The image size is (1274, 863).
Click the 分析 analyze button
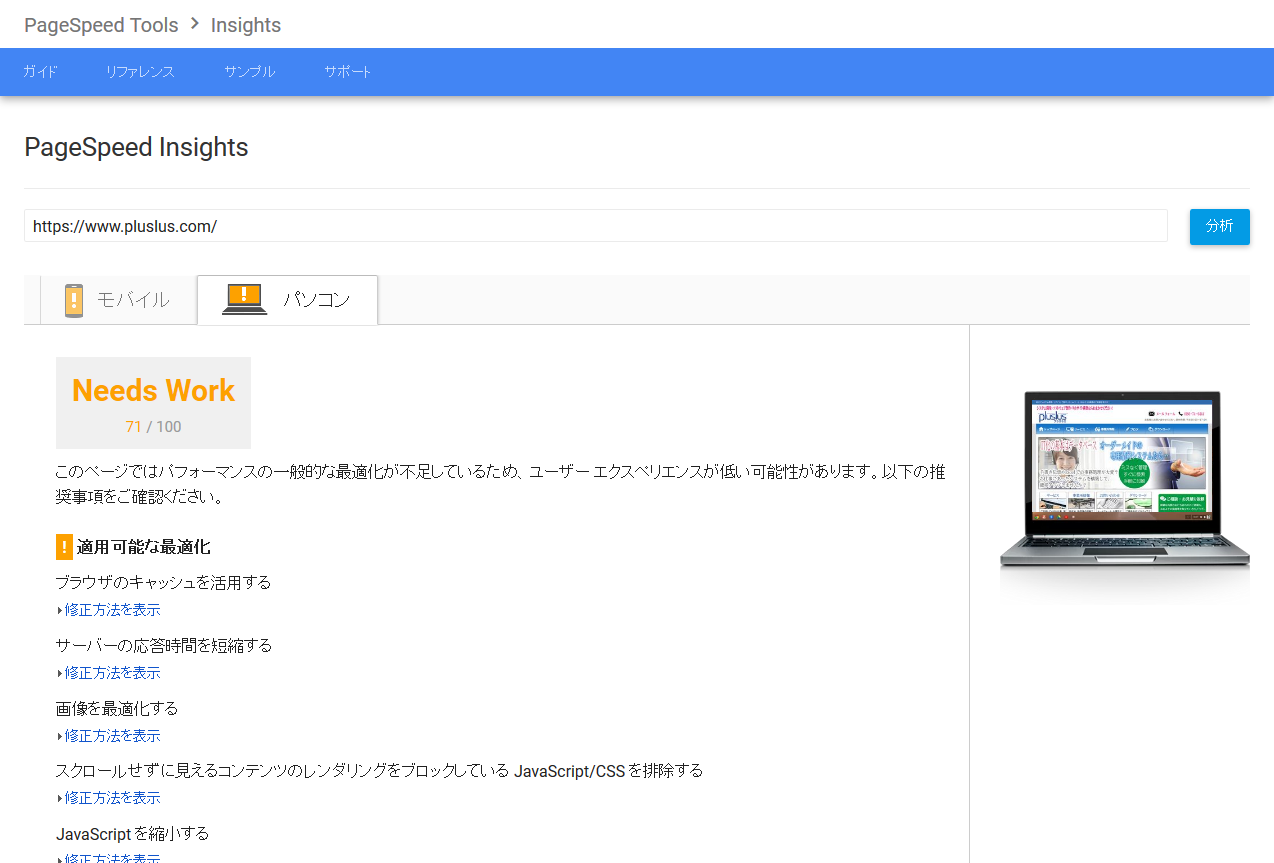pos(1219,226)
